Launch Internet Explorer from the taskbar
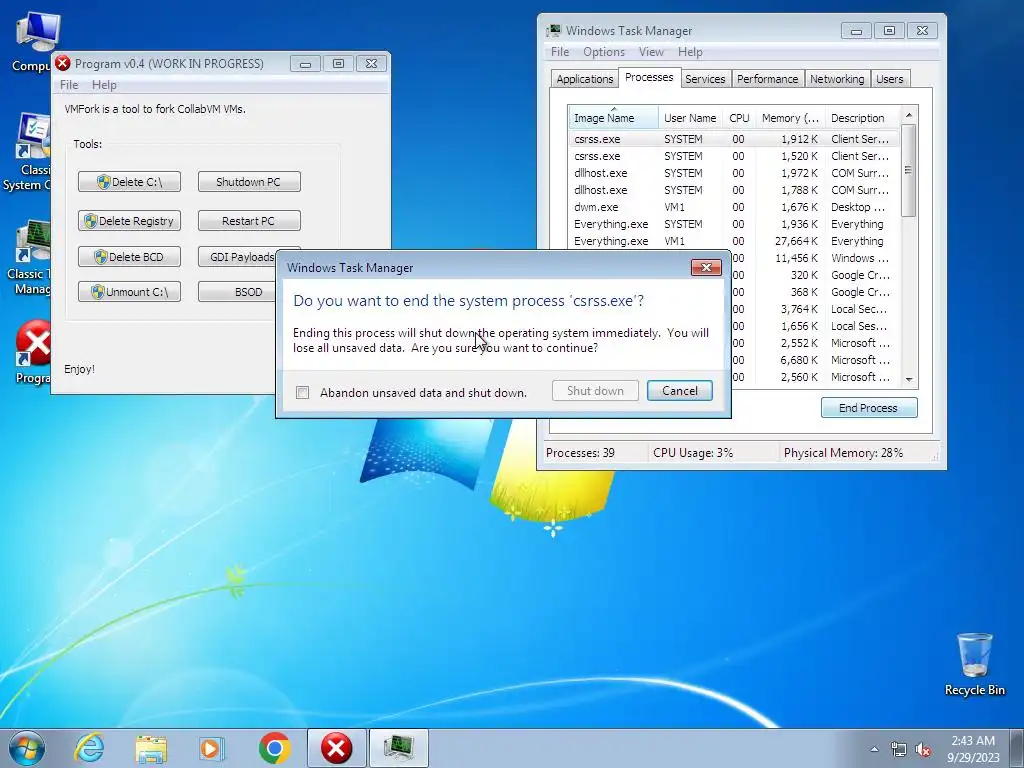The width and height of the screenshot is (1024, 768). click(x=89, y=748)
